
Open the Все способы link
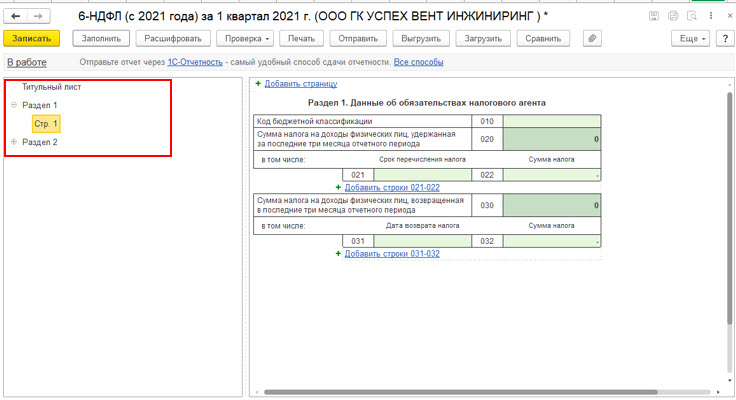[x=418, y=62]
